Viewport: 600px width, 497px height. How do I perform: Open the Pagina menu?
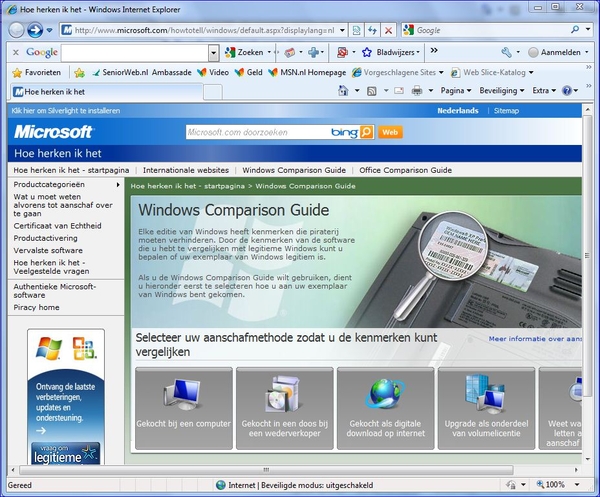tap(456, 91)
